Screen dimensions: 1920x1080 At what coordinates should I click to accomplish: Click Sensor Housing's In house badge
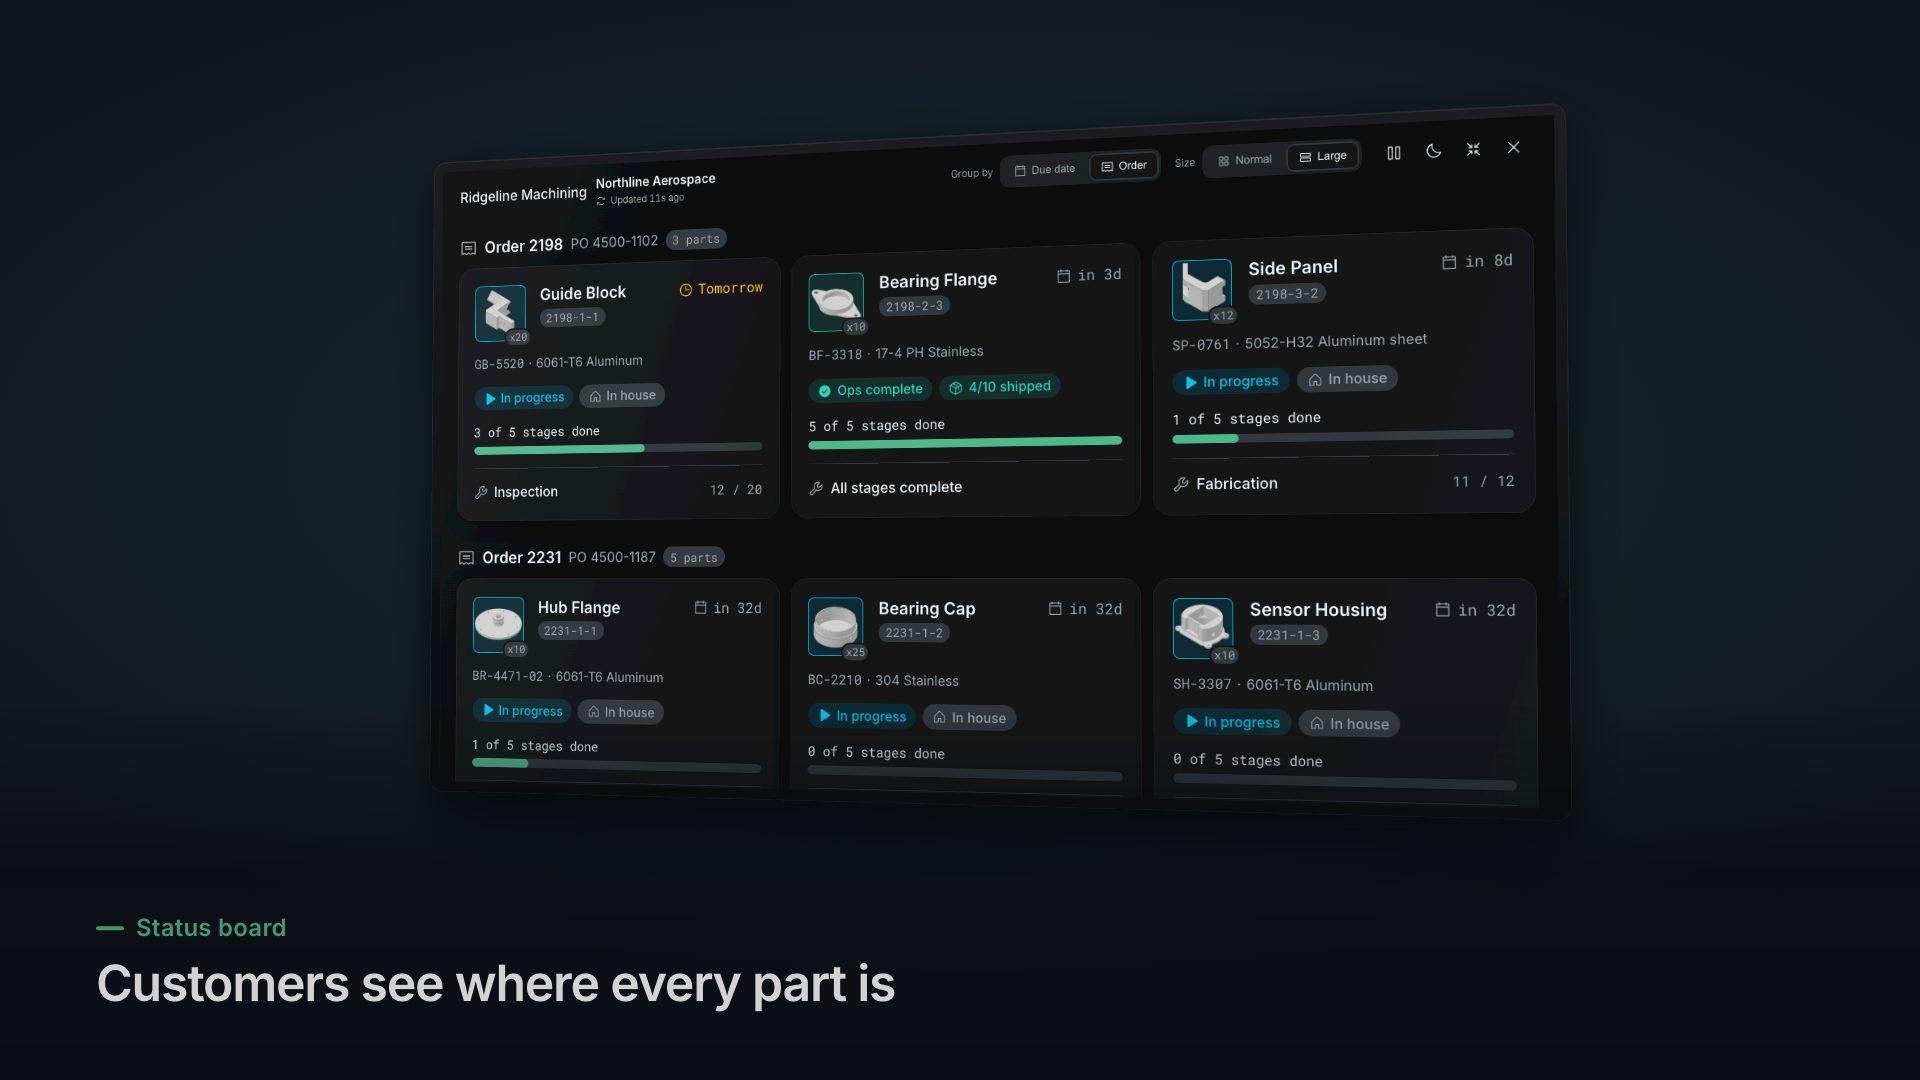pos(1349,724)
